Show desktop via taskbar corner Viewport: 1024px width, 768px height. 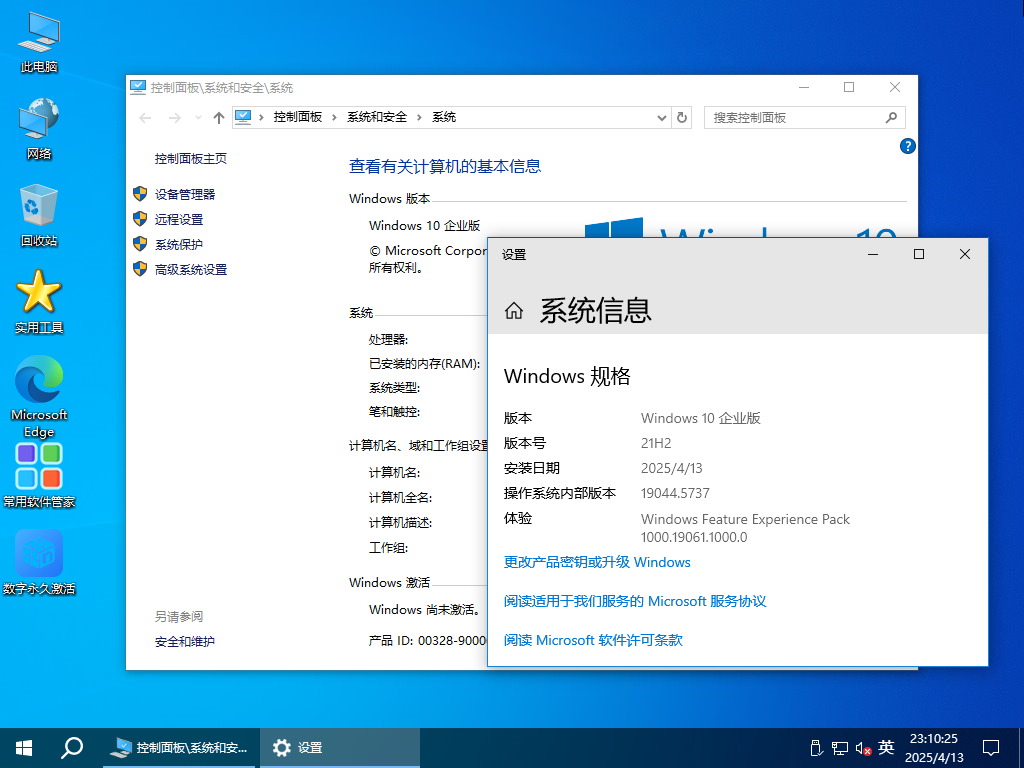coord(1021,748)
